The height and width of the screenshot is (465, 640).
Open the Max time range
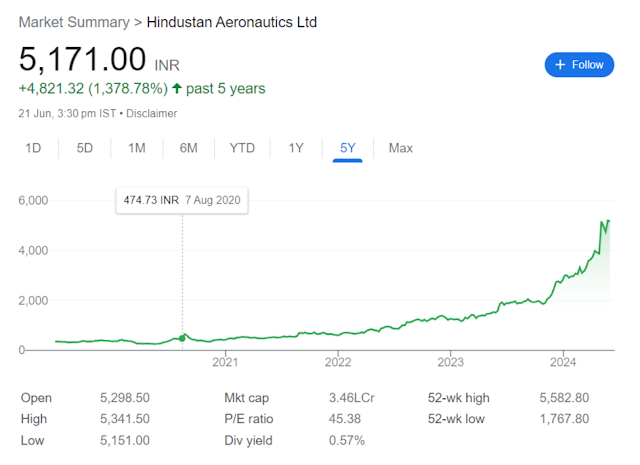[400, 148]
